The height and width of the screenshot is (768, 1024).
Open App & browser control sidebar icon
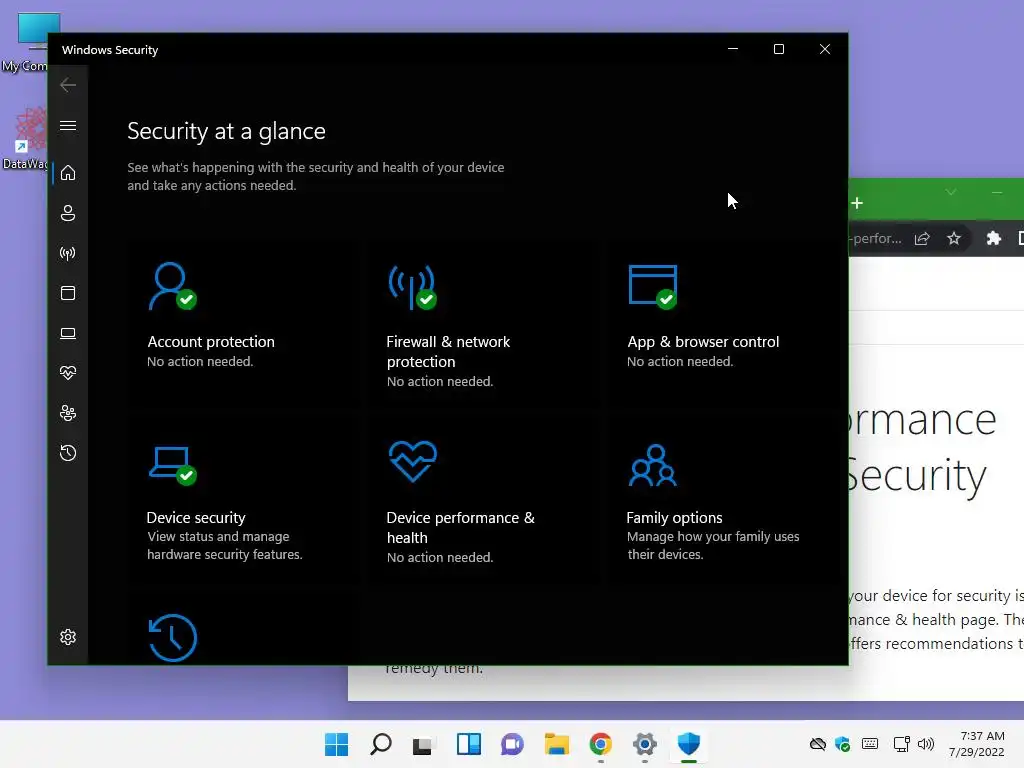(x=68, y=293)
